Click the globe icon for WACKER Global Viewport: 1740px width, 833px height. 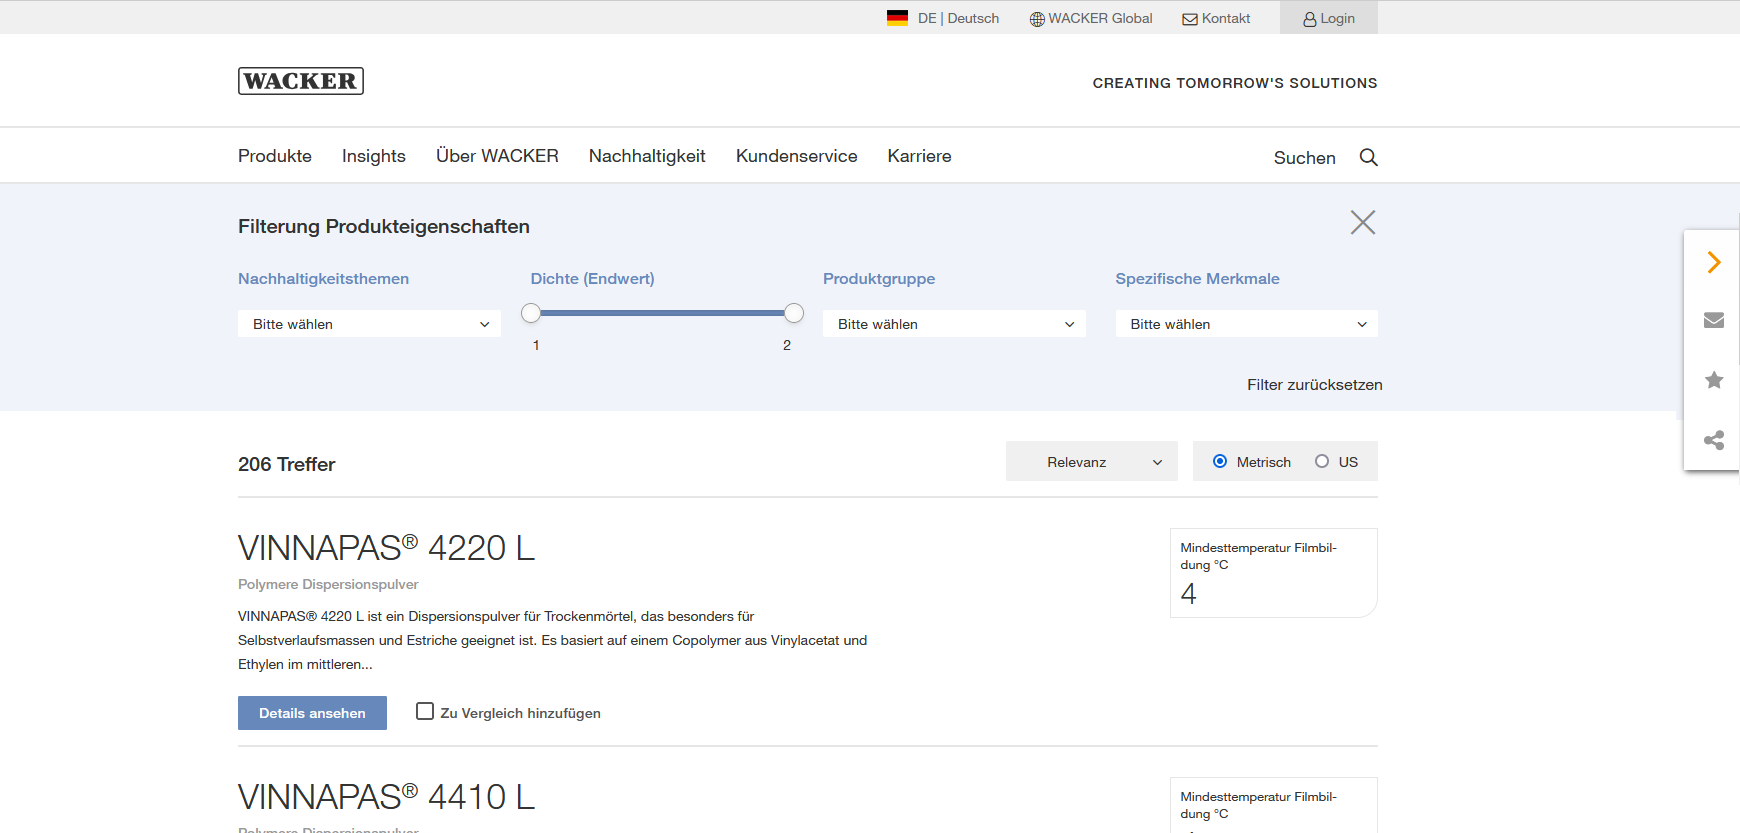[x=1037, y=19]
